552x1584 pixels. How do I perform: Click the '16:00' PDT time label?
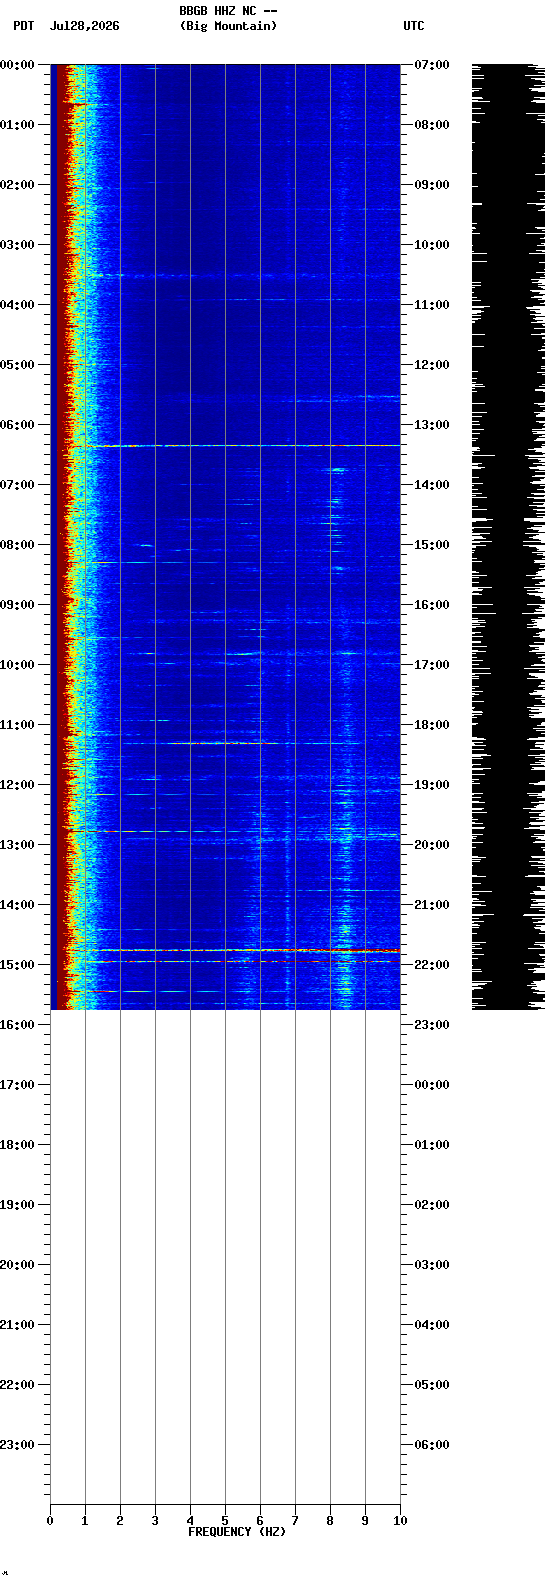17,1025
